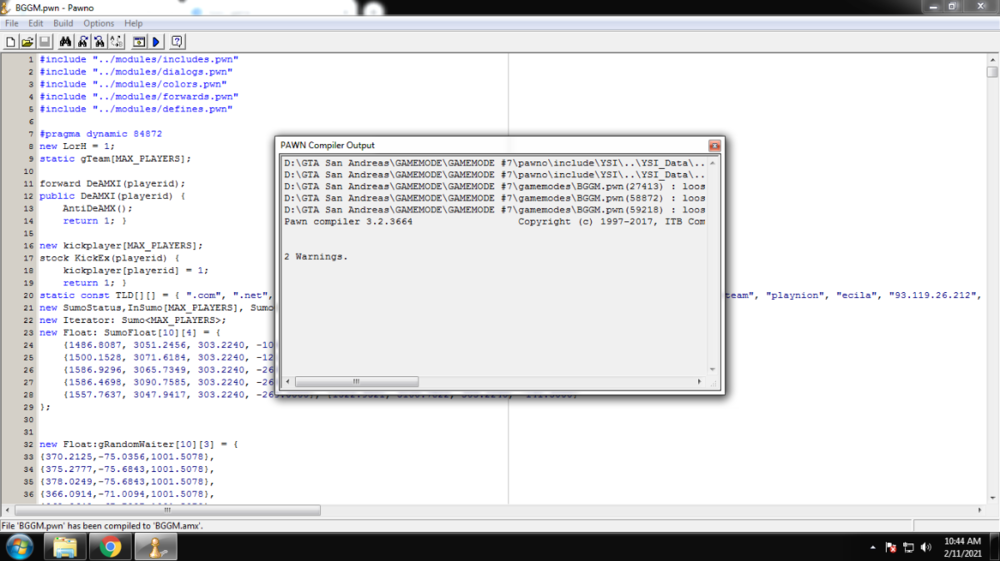This screenshot has width=1000, height=561.
Task: Open the Options menu
Action: point(98,23)
